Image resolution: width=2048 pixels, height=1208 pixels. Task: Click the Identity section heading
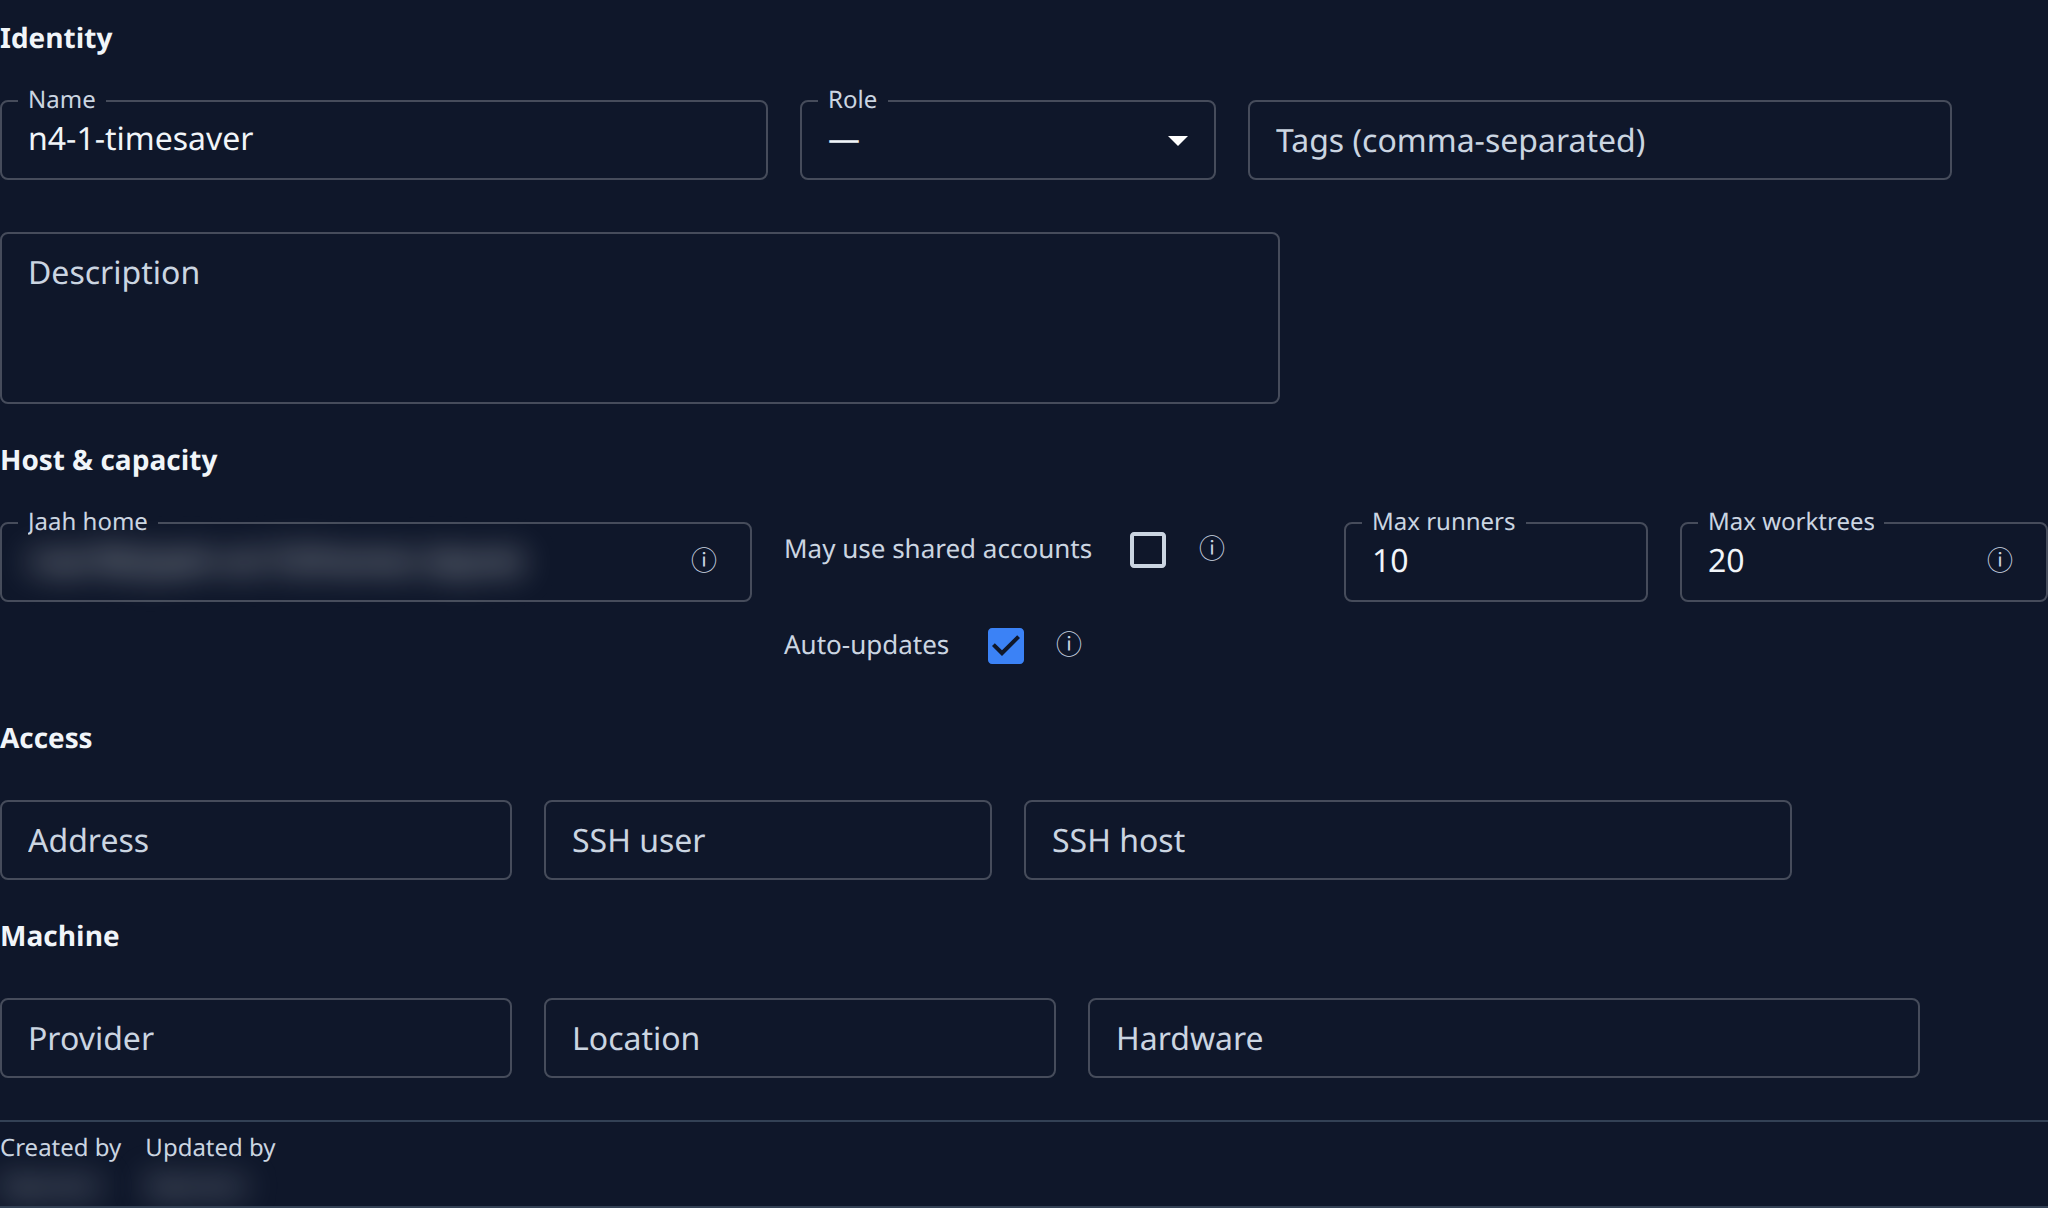pos(56,38)
